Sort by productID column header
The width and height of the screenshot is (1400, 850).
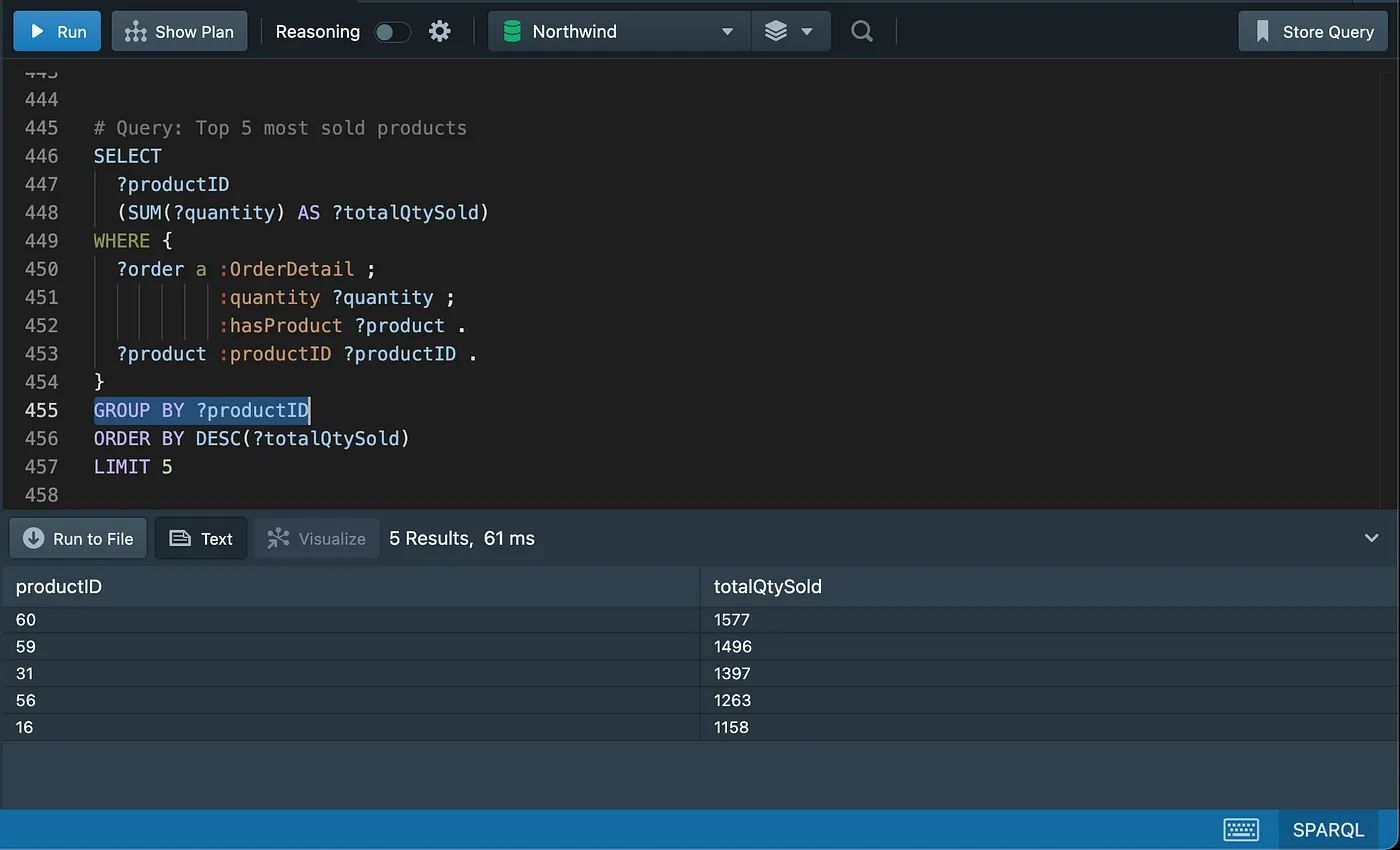(350, 587)
